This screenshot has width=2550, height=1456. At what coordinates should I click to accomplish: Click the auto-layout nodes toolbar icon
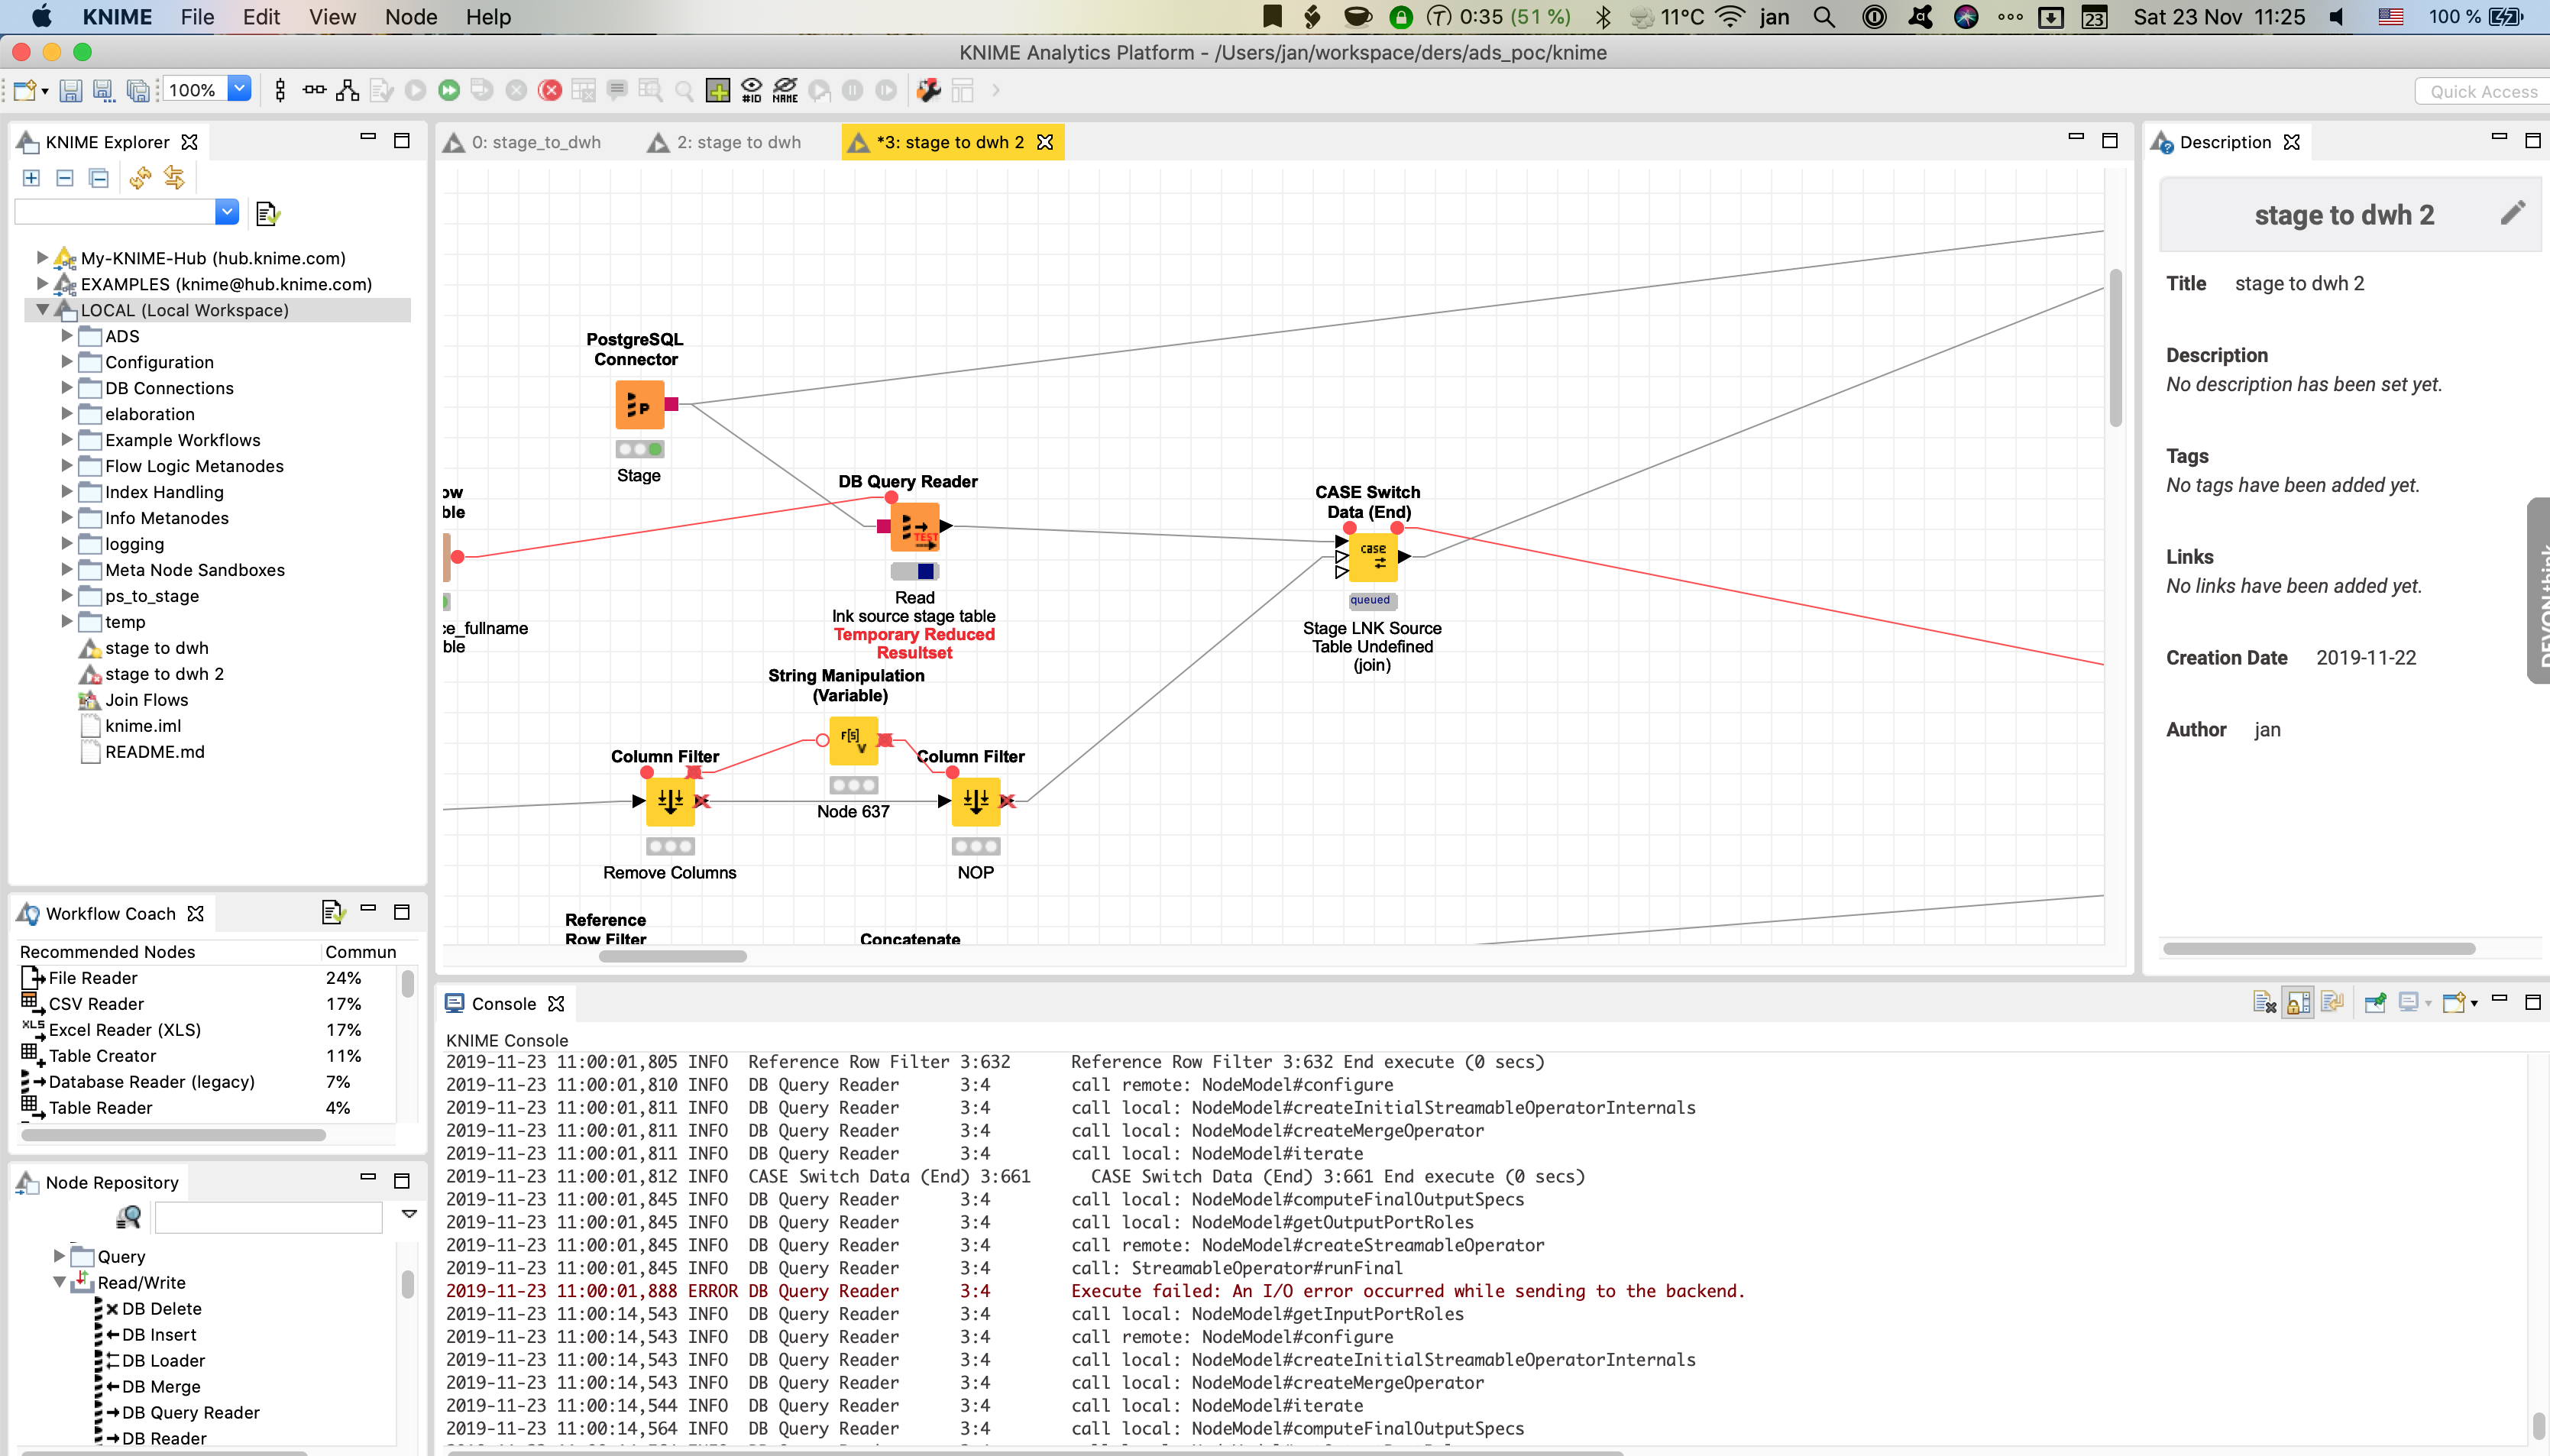pyautogui.click(x=347, y=91)
